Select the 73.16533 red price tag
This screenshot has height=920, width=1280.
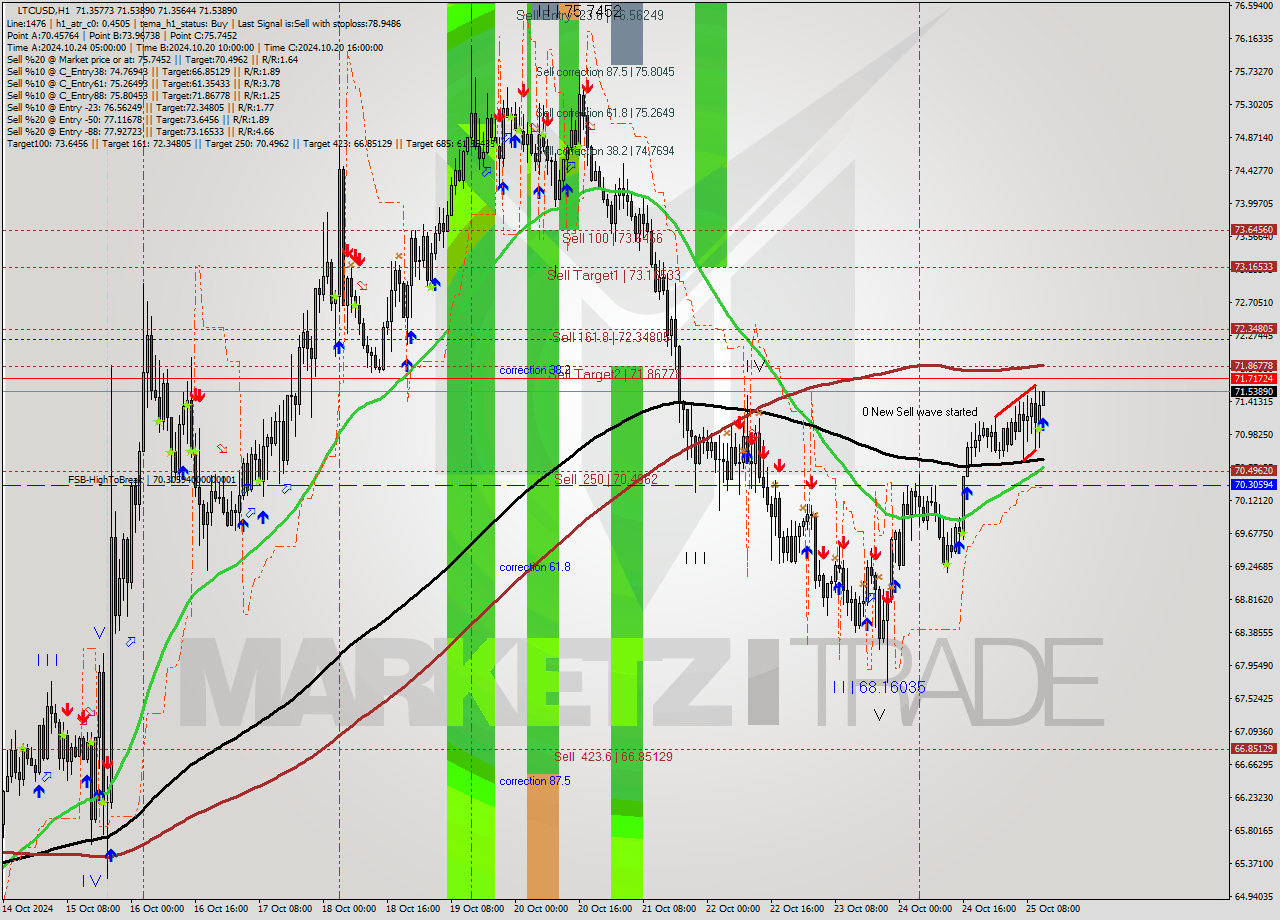[1254, 267]
